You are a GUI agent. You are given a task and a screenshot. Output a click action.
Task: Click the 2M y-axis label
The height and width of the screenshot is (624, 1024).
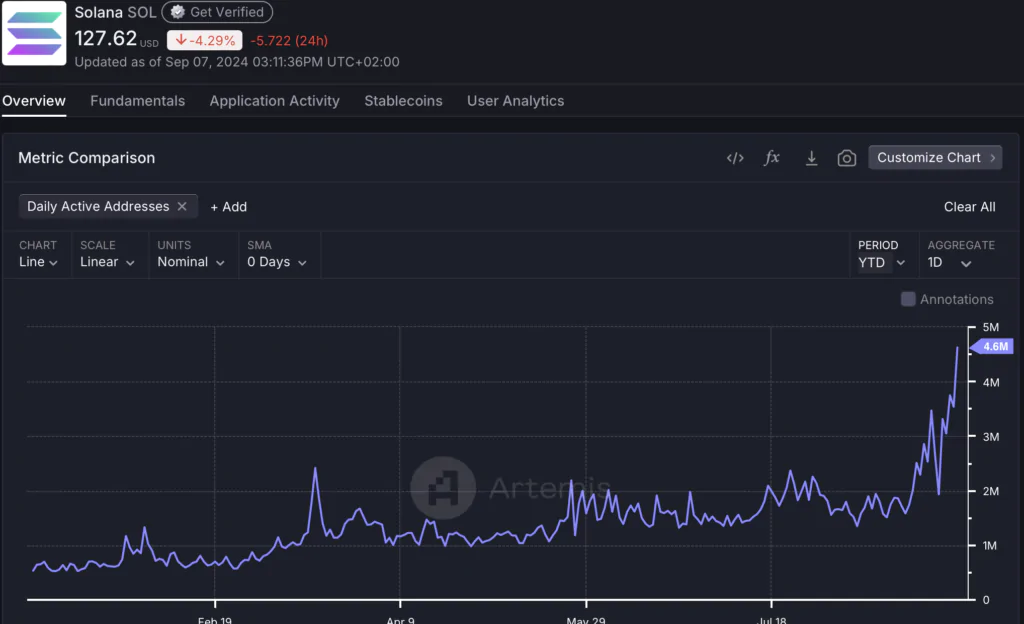click(991, 491)
